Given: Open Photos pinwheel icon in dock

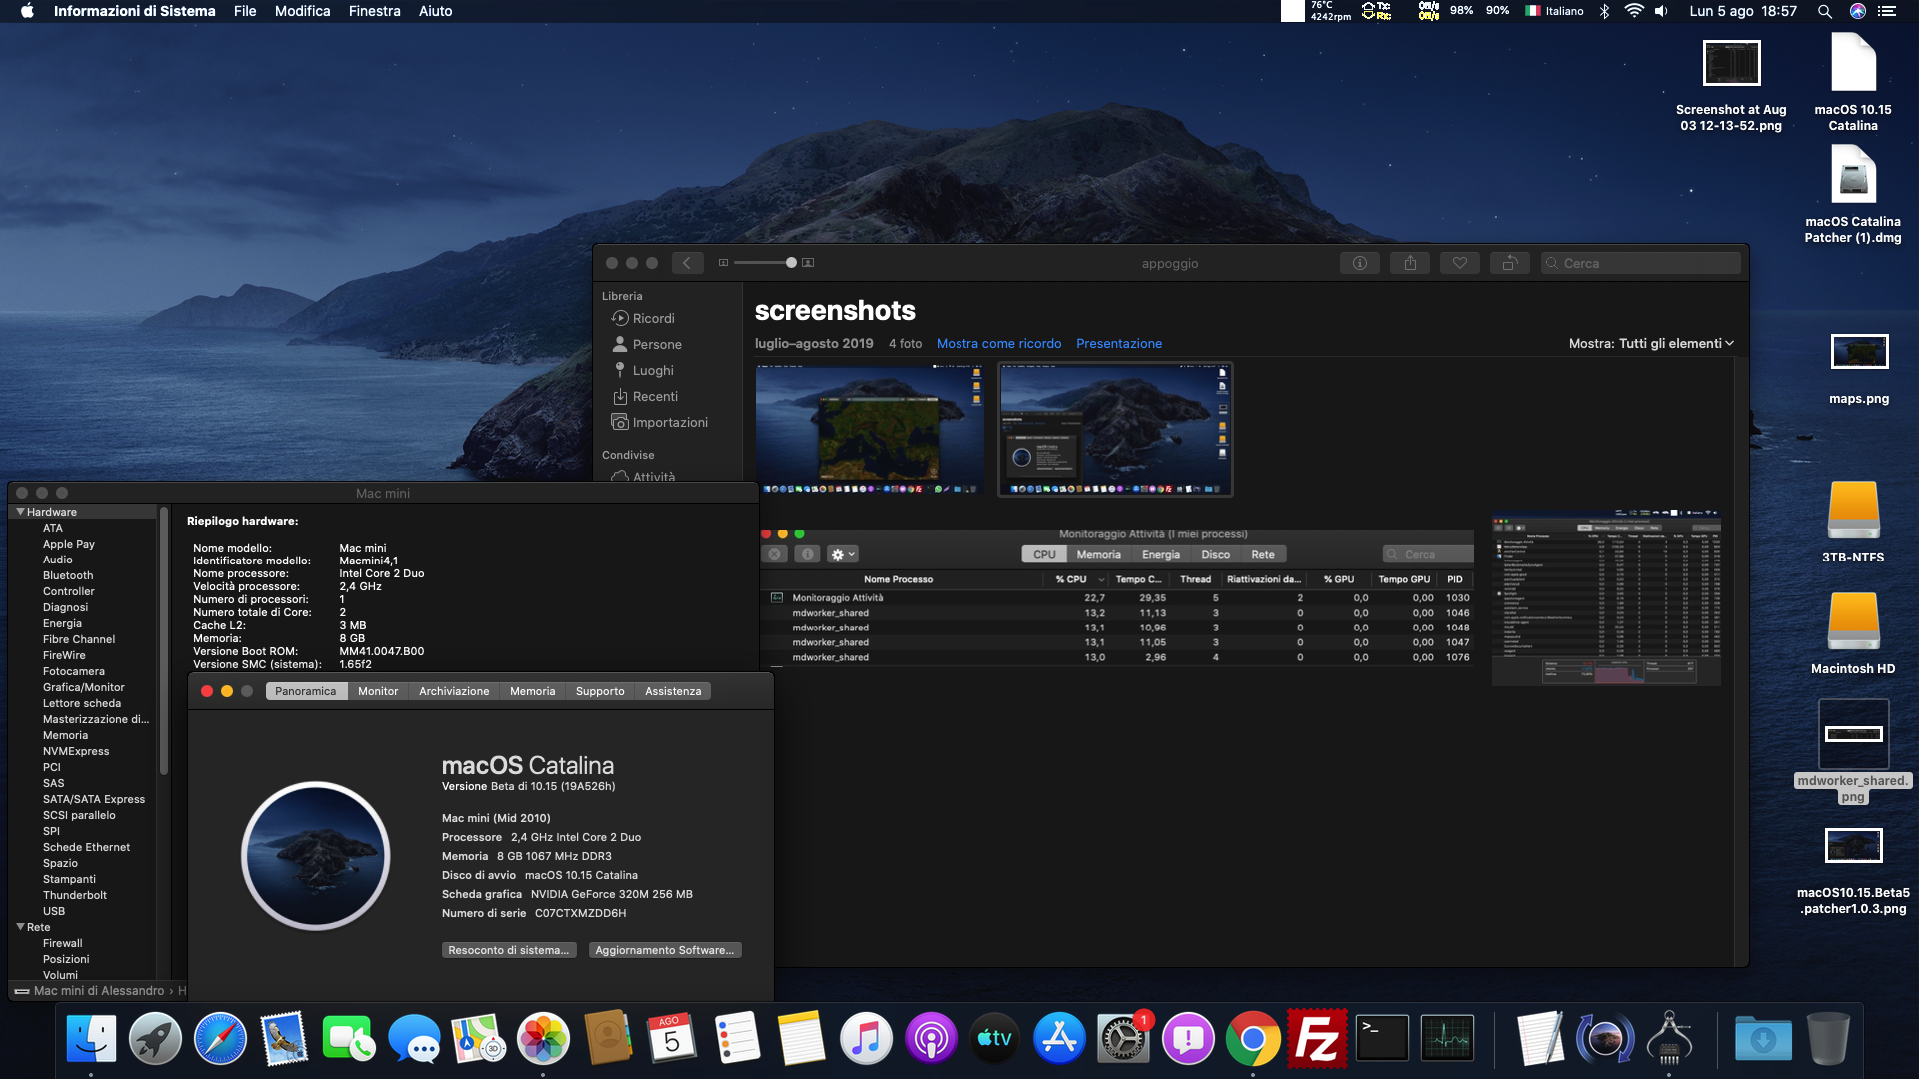Looking at the screenshot, I should [543, 1039].
